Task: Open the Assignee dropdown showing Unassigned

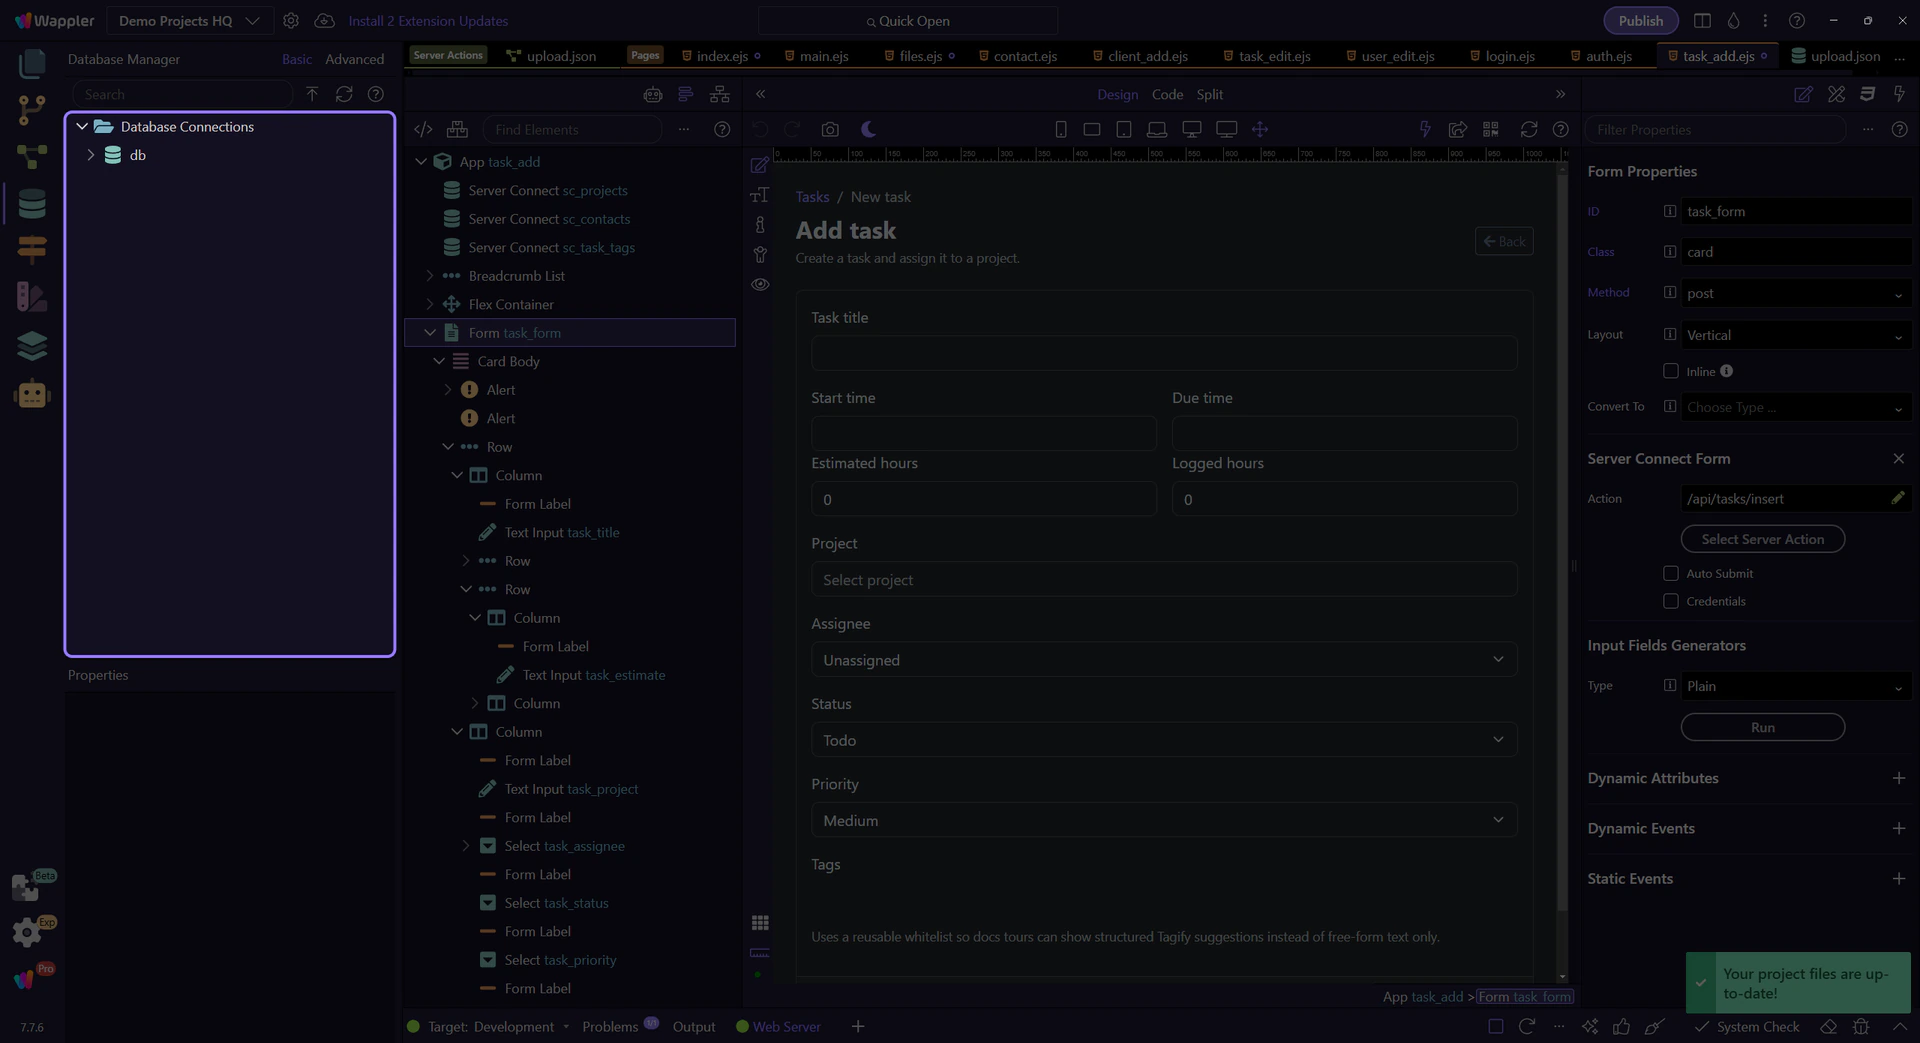Action: coord(1163,660)
